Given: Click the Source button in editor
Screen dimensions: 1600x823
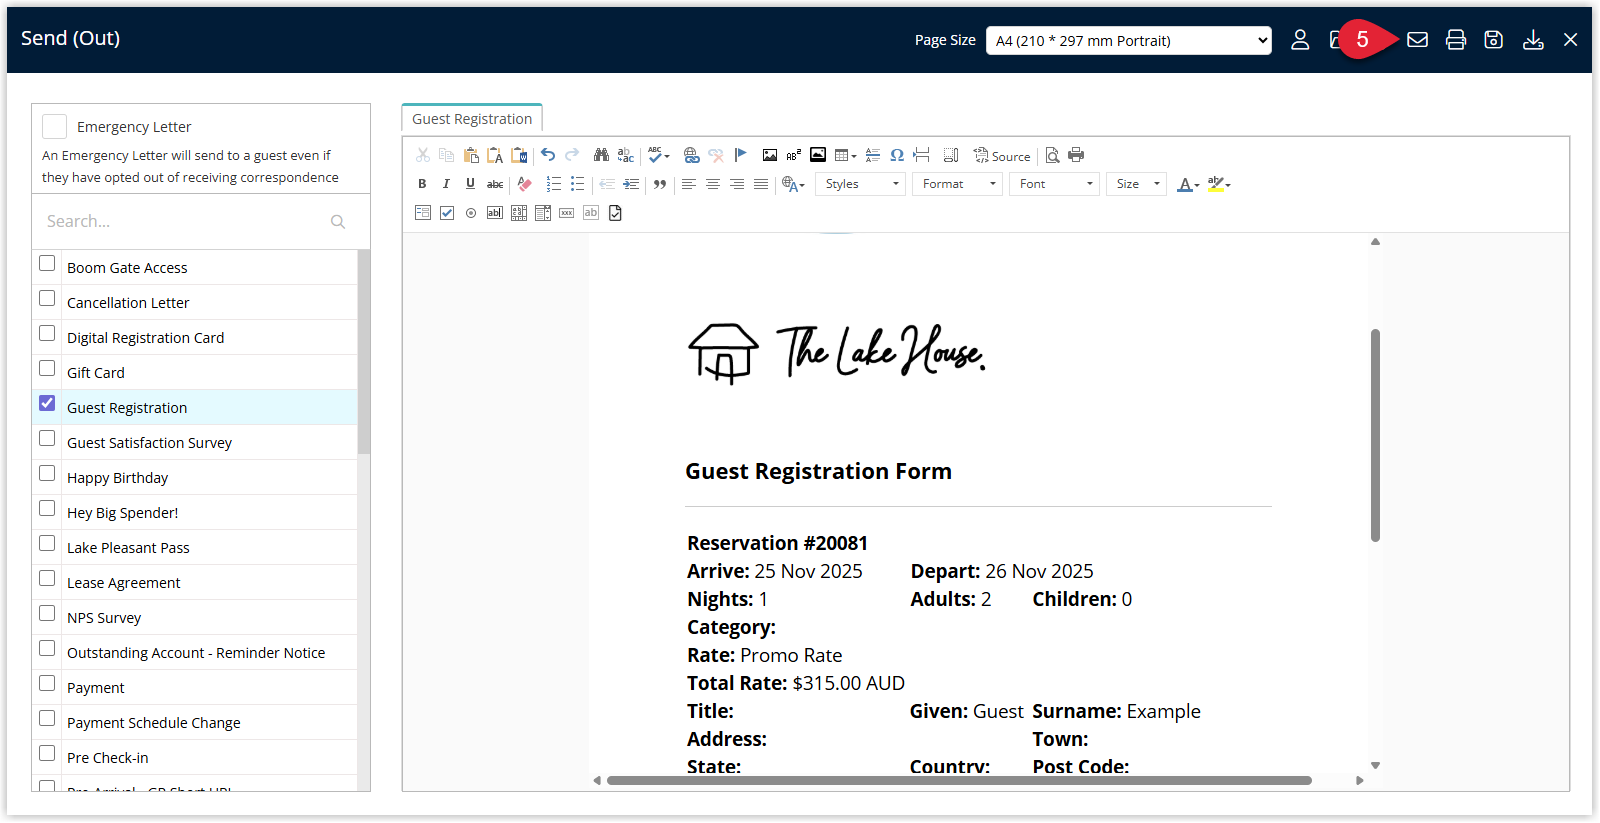Looking at the screenshot, I should pyautogui.click(x=1002, y=156).
